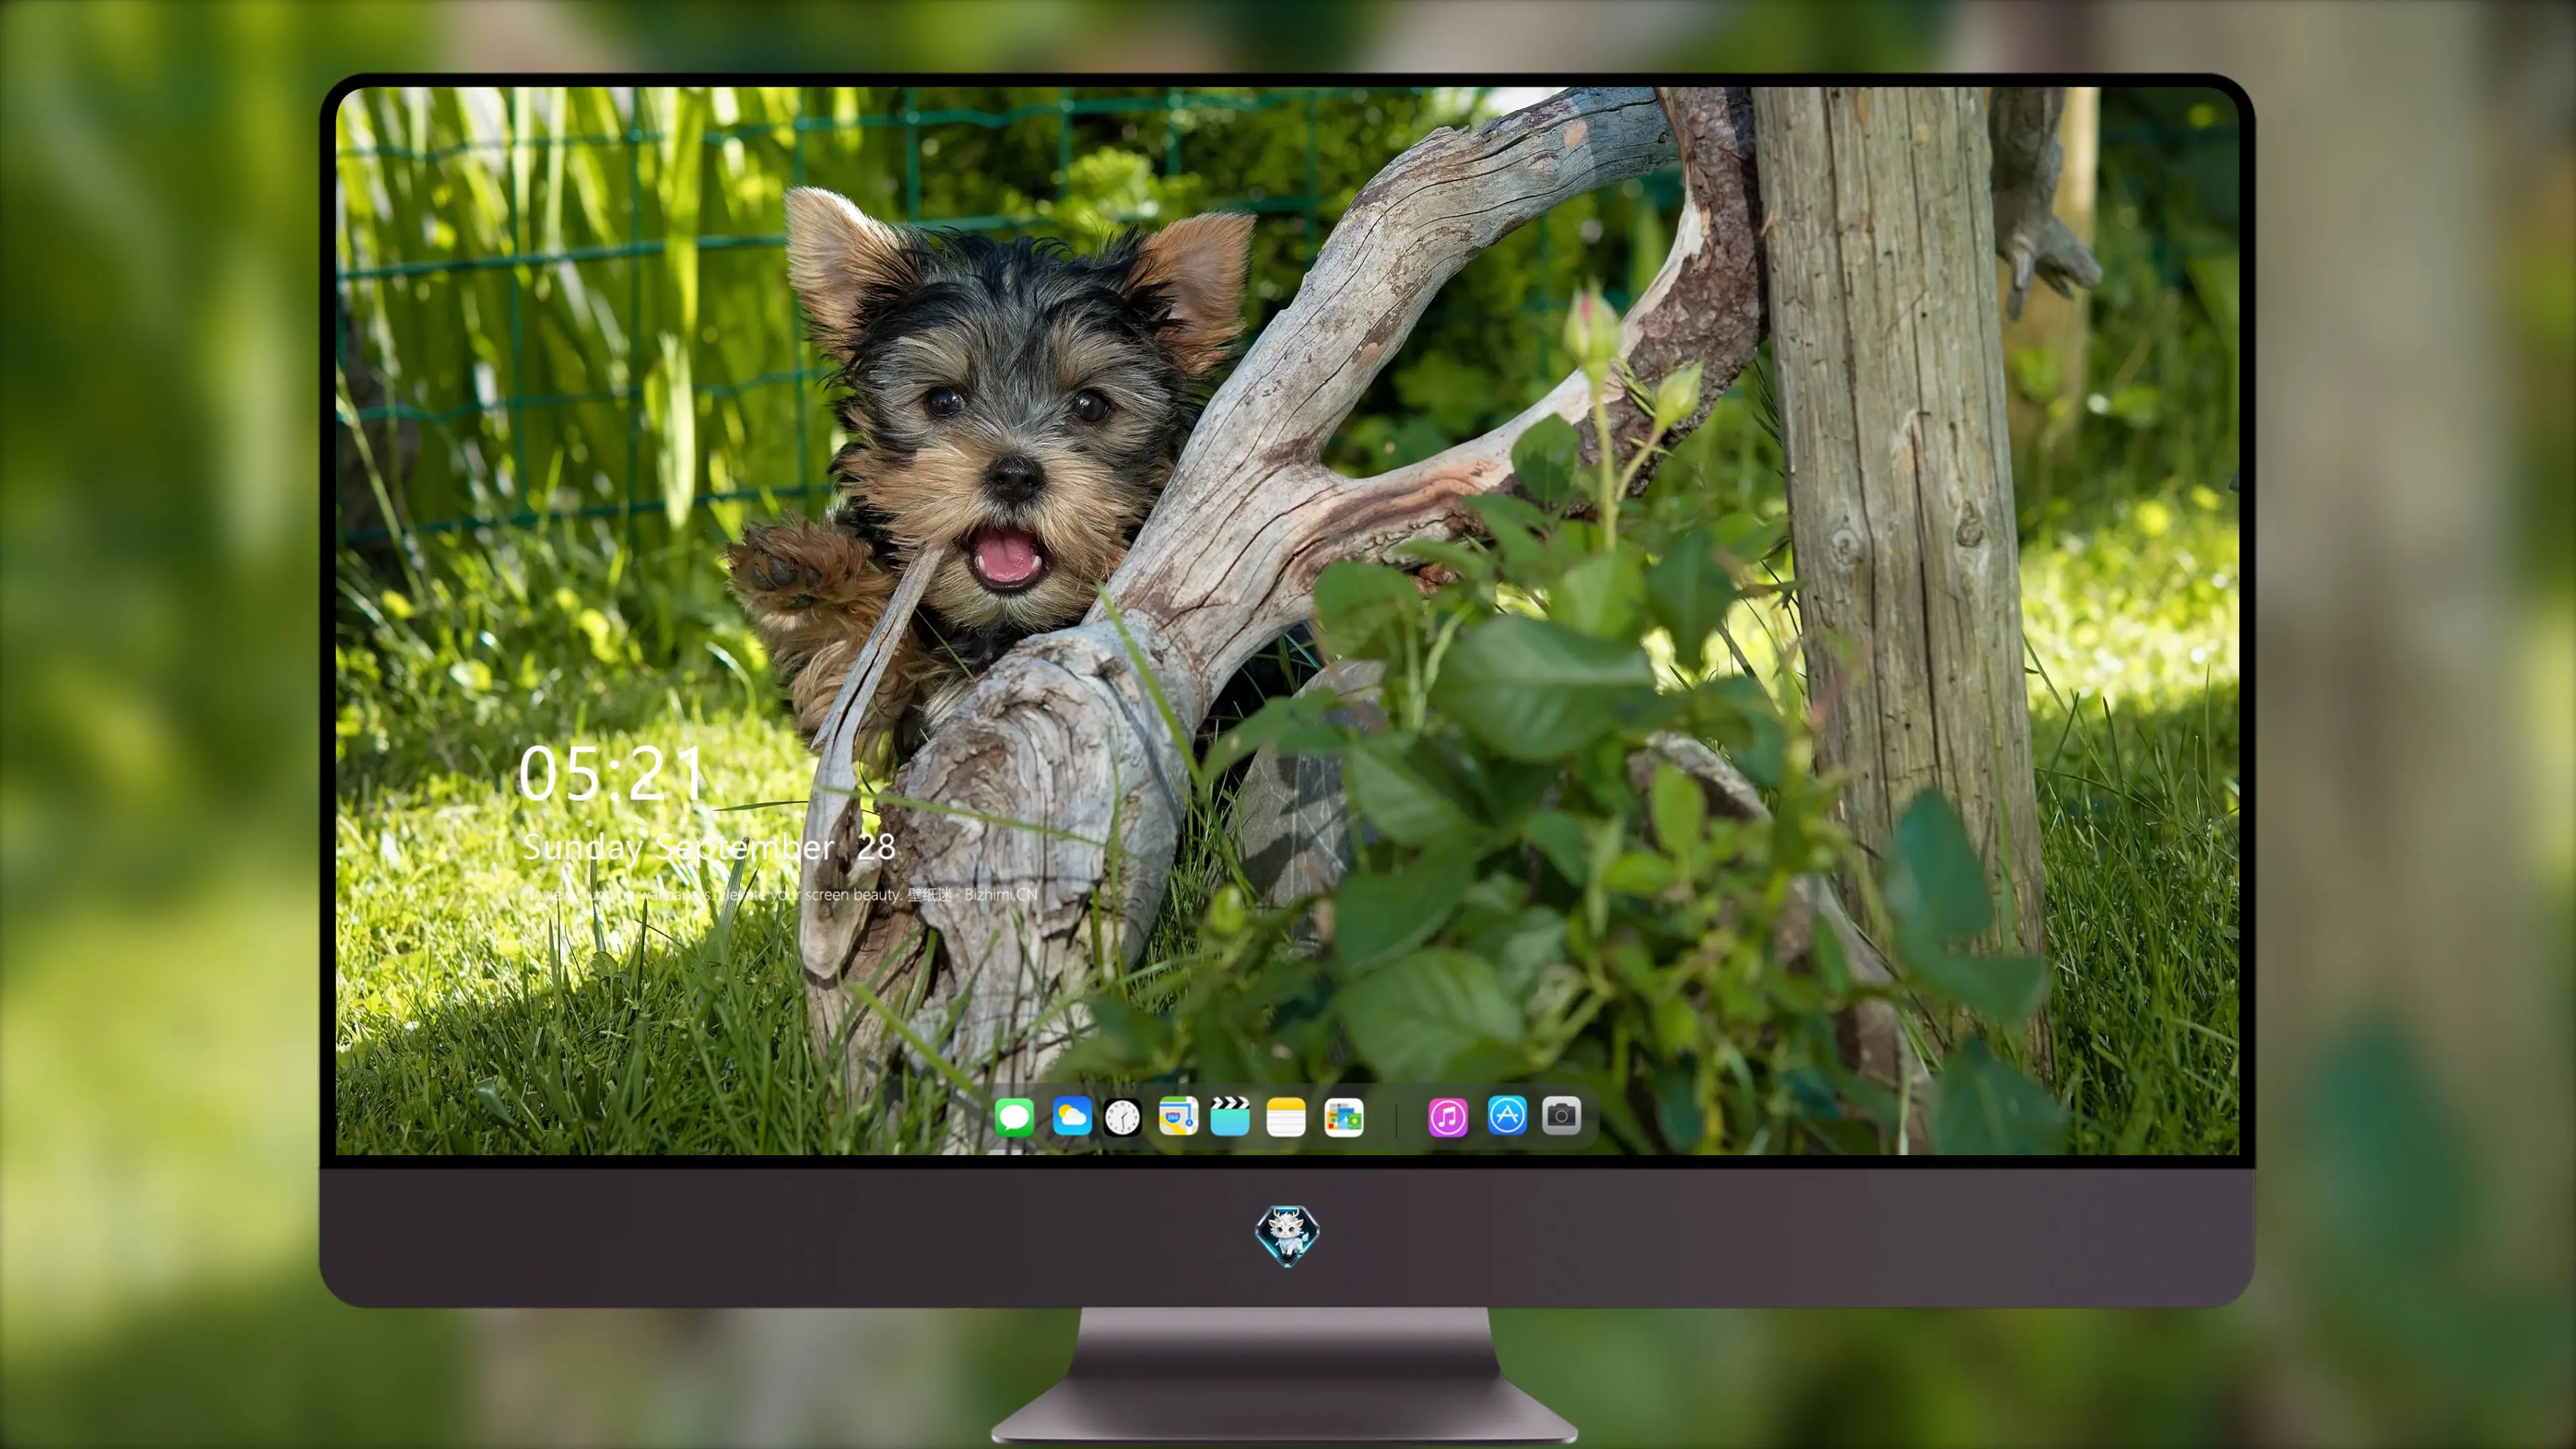Click the dragon logo on monitor chin
Viewport: 2576px width, 1449px height.
(1287, 1235)
